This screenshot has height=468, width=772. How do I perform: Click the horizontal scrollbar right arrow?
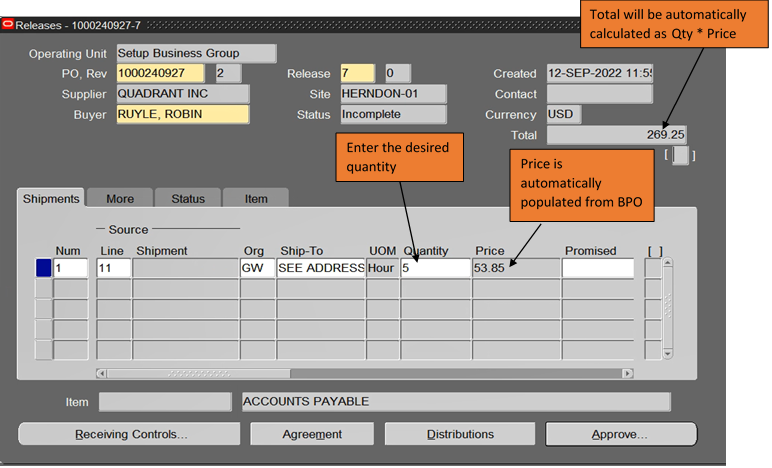tap(628, 373)
